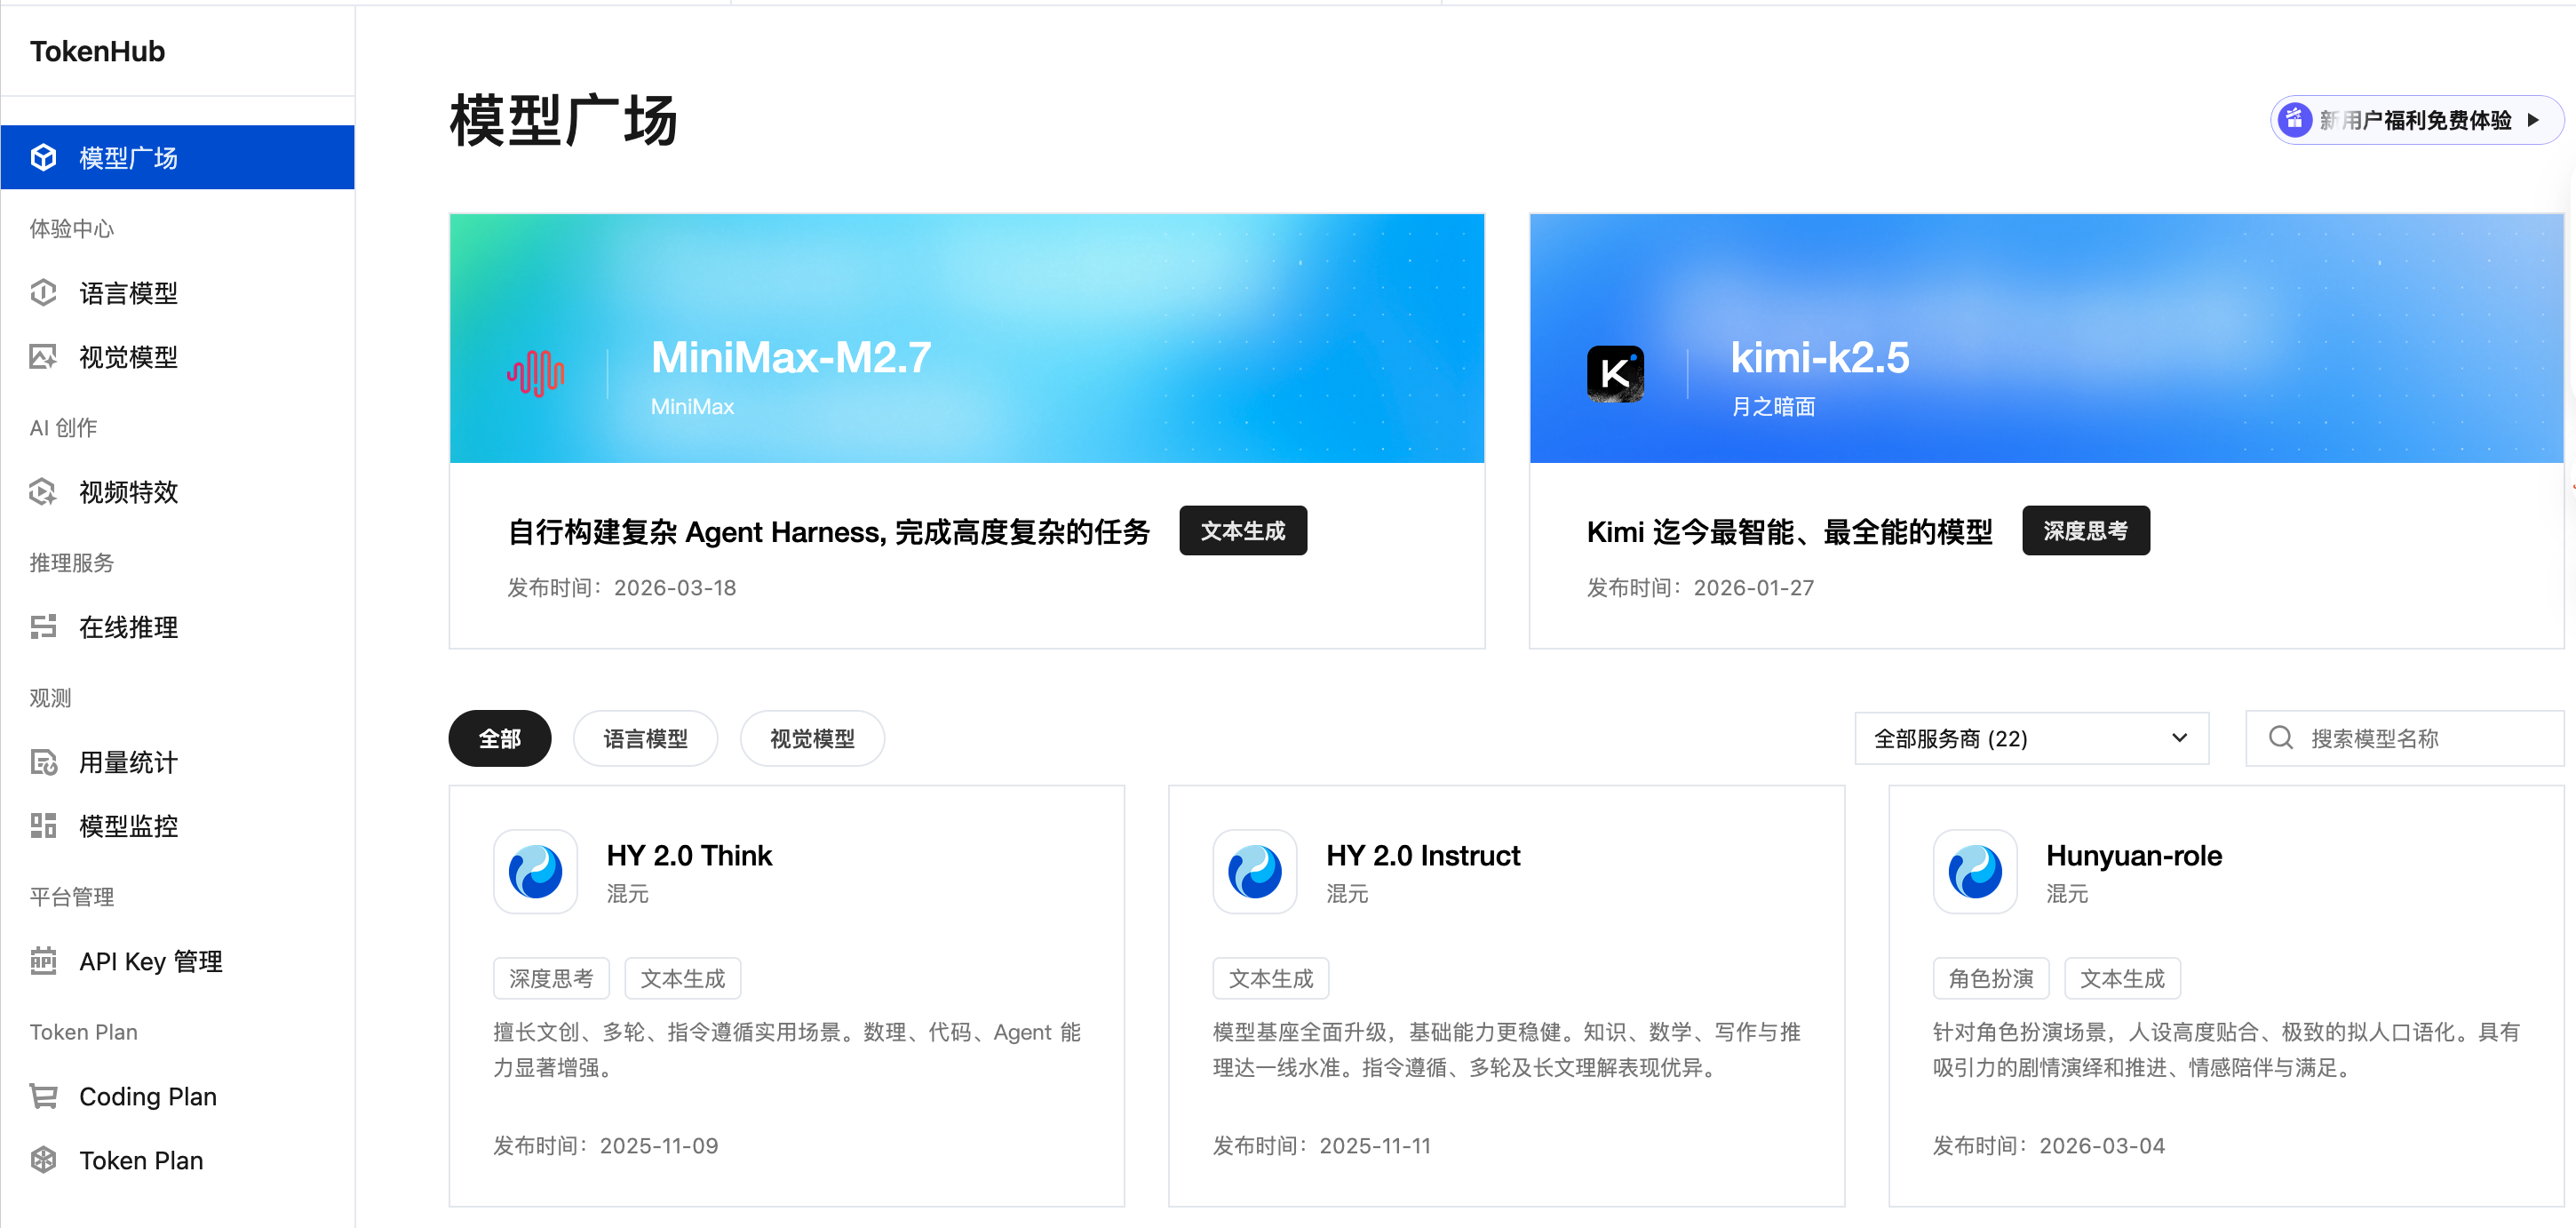The width and height of the screenshot is (2576, 1228).
Task: Click the Token Plan sidebar icon
Action: tap(43, 1160)
